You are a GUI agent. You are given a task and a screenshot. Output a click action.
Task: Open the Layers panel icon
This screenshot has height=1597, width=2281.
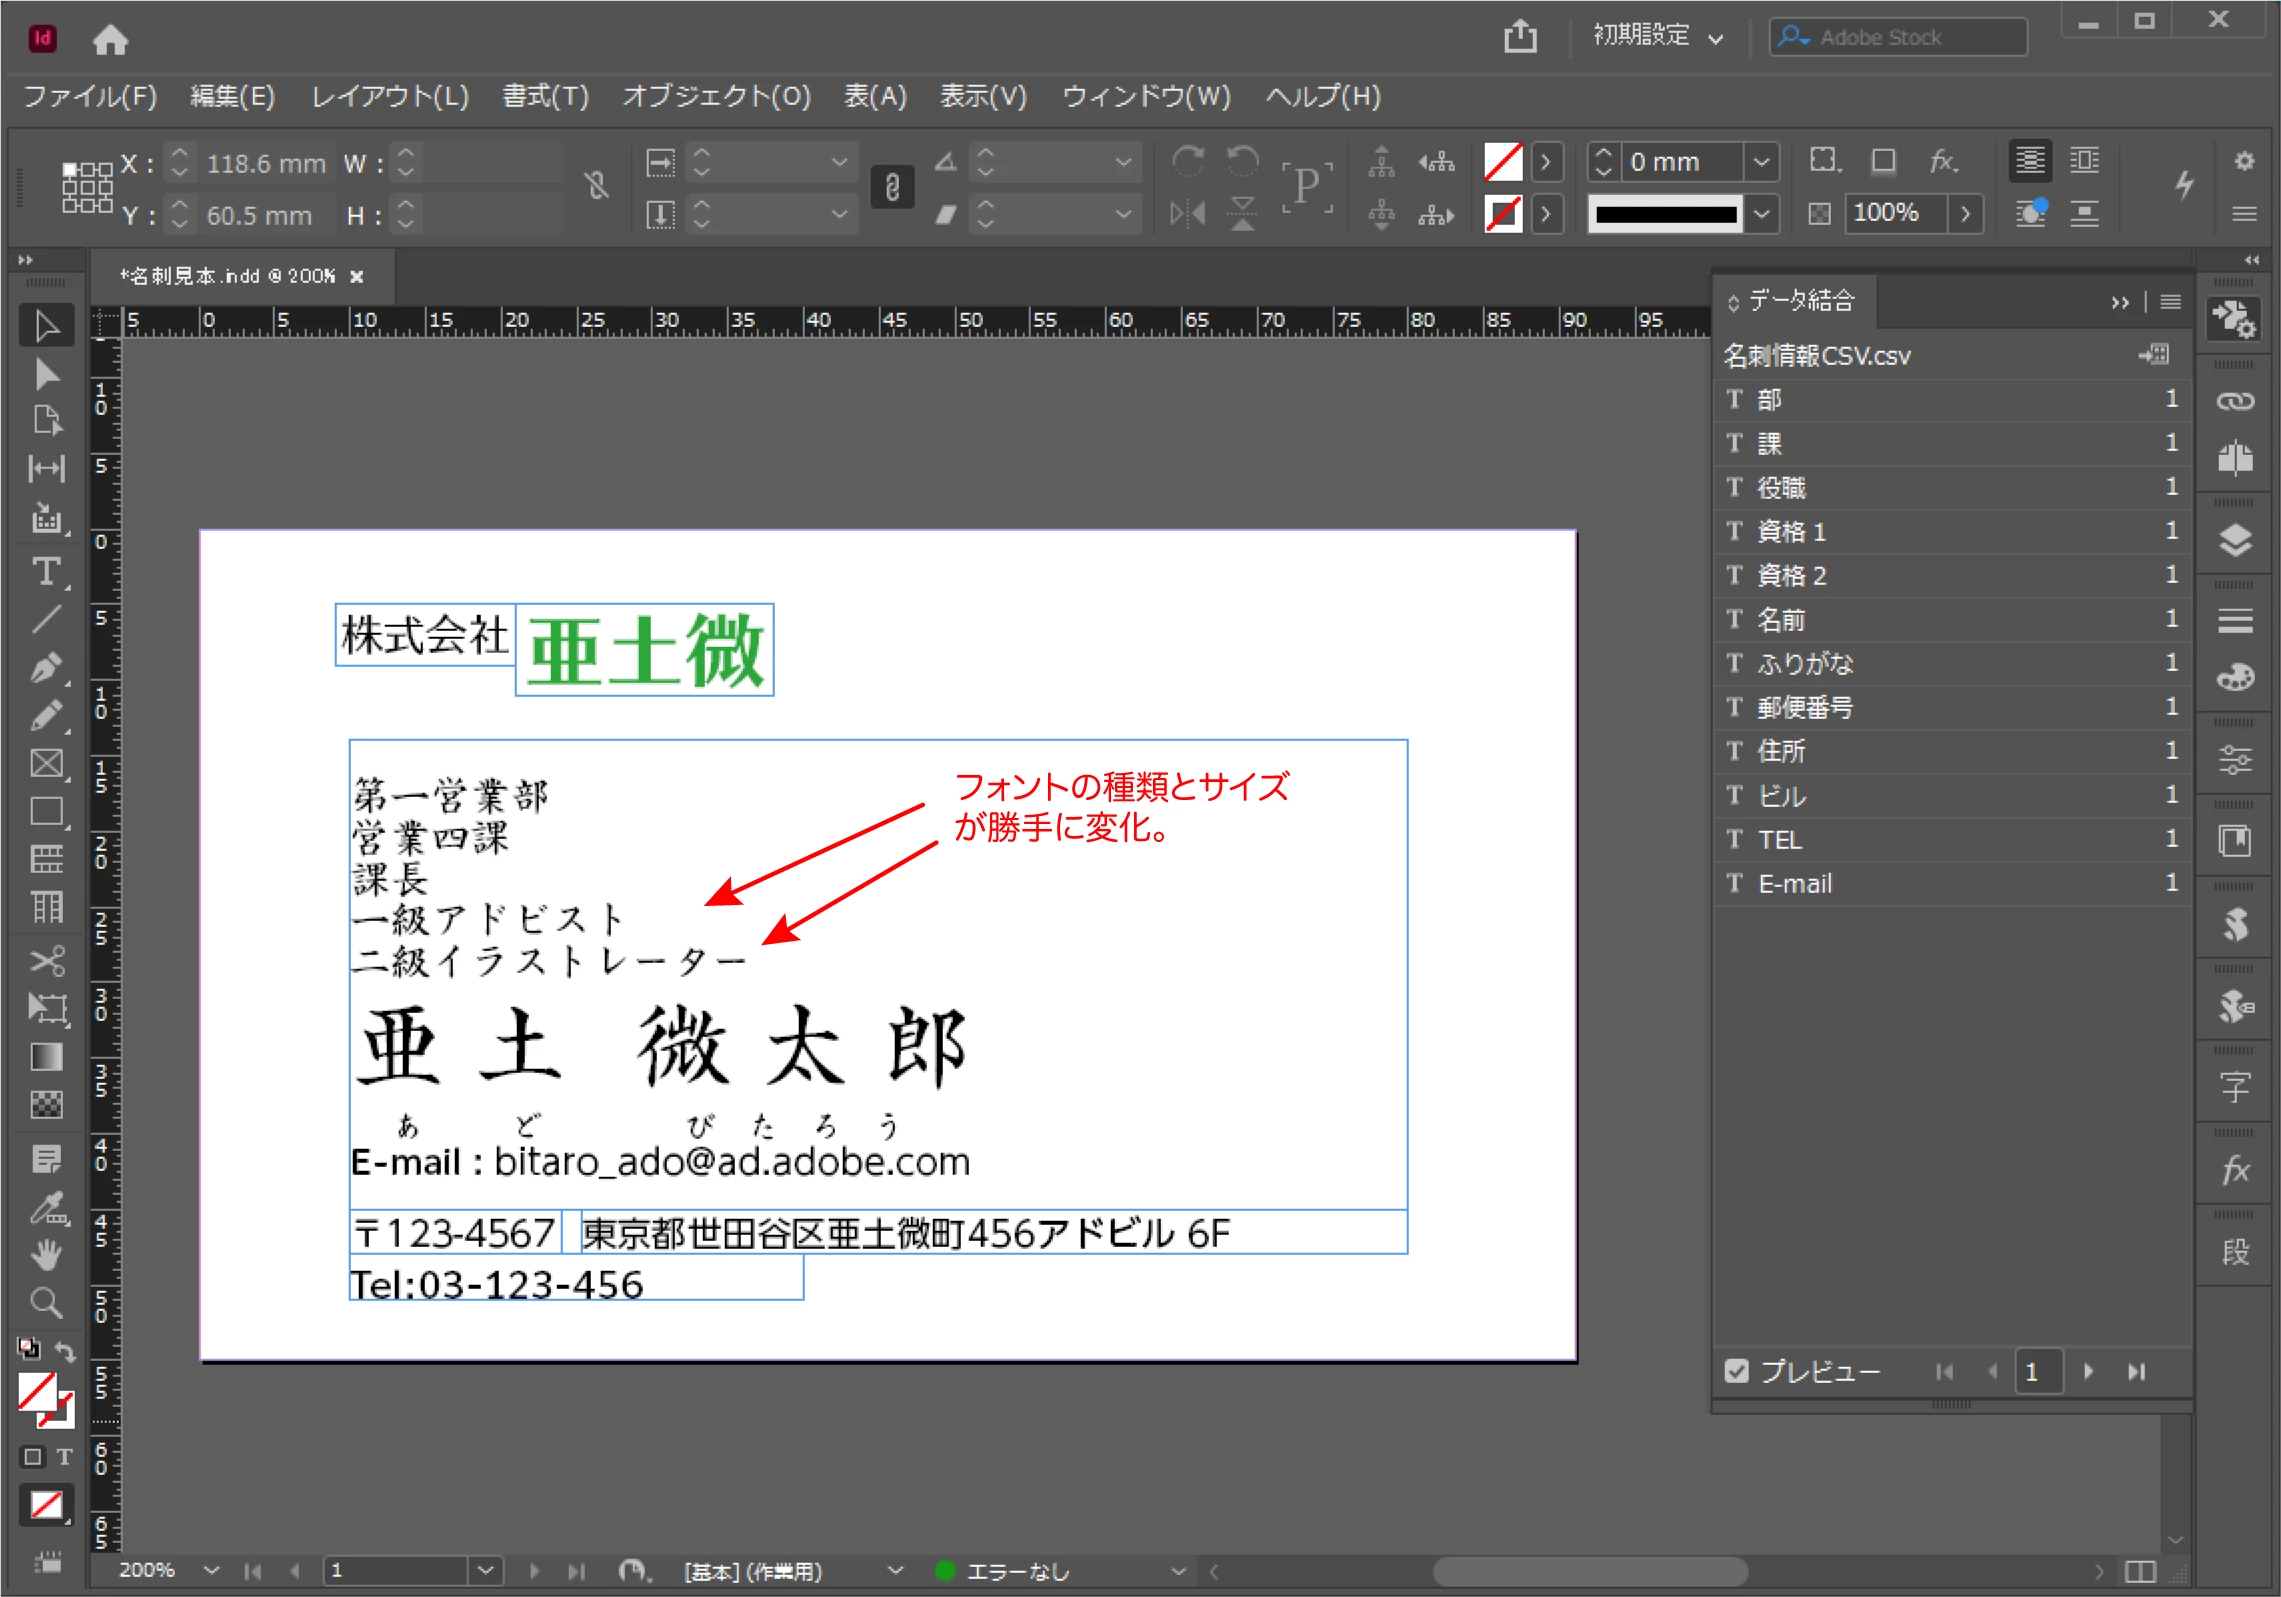click(2235, 541)
